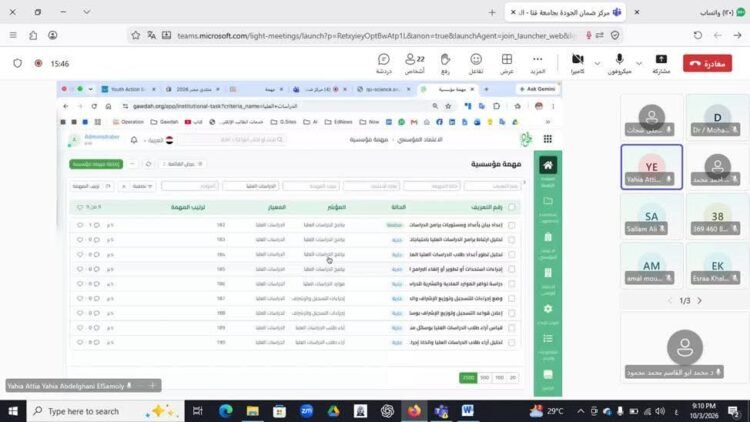Click the Dr / Moha... D participant tile

[717, 118]
